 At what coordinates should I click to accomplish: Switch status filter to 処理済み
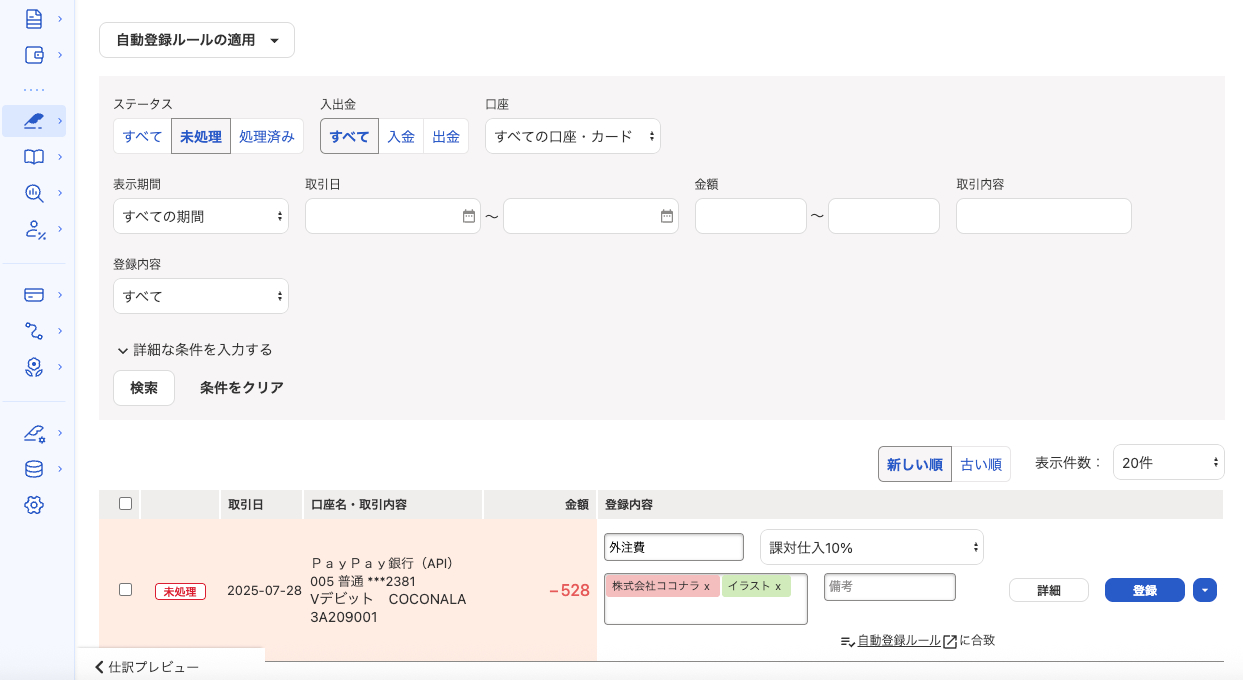point(267,136)
